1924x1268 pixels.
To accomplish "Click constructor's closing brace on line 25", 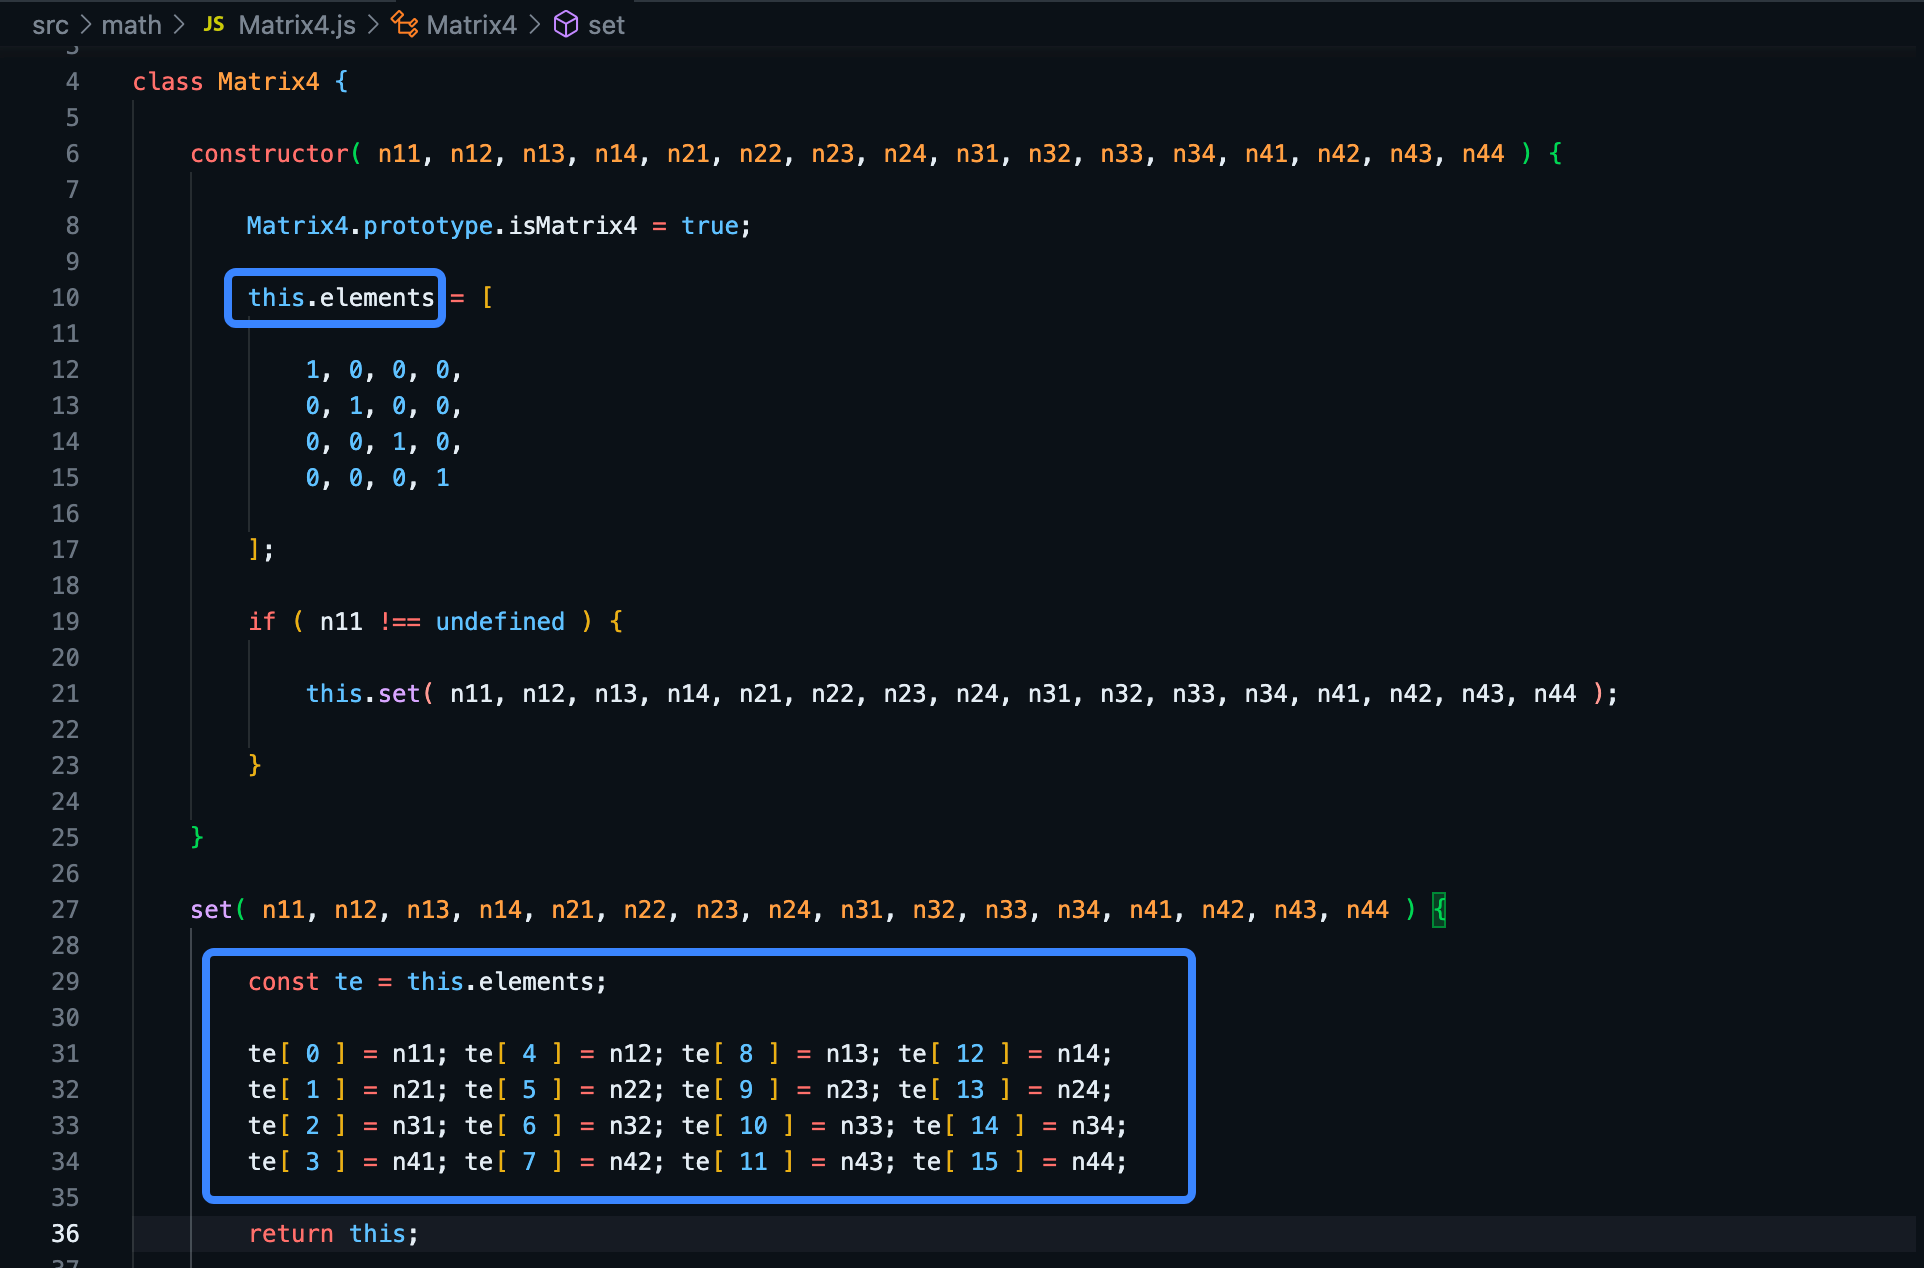I will [x=197, y=838].
